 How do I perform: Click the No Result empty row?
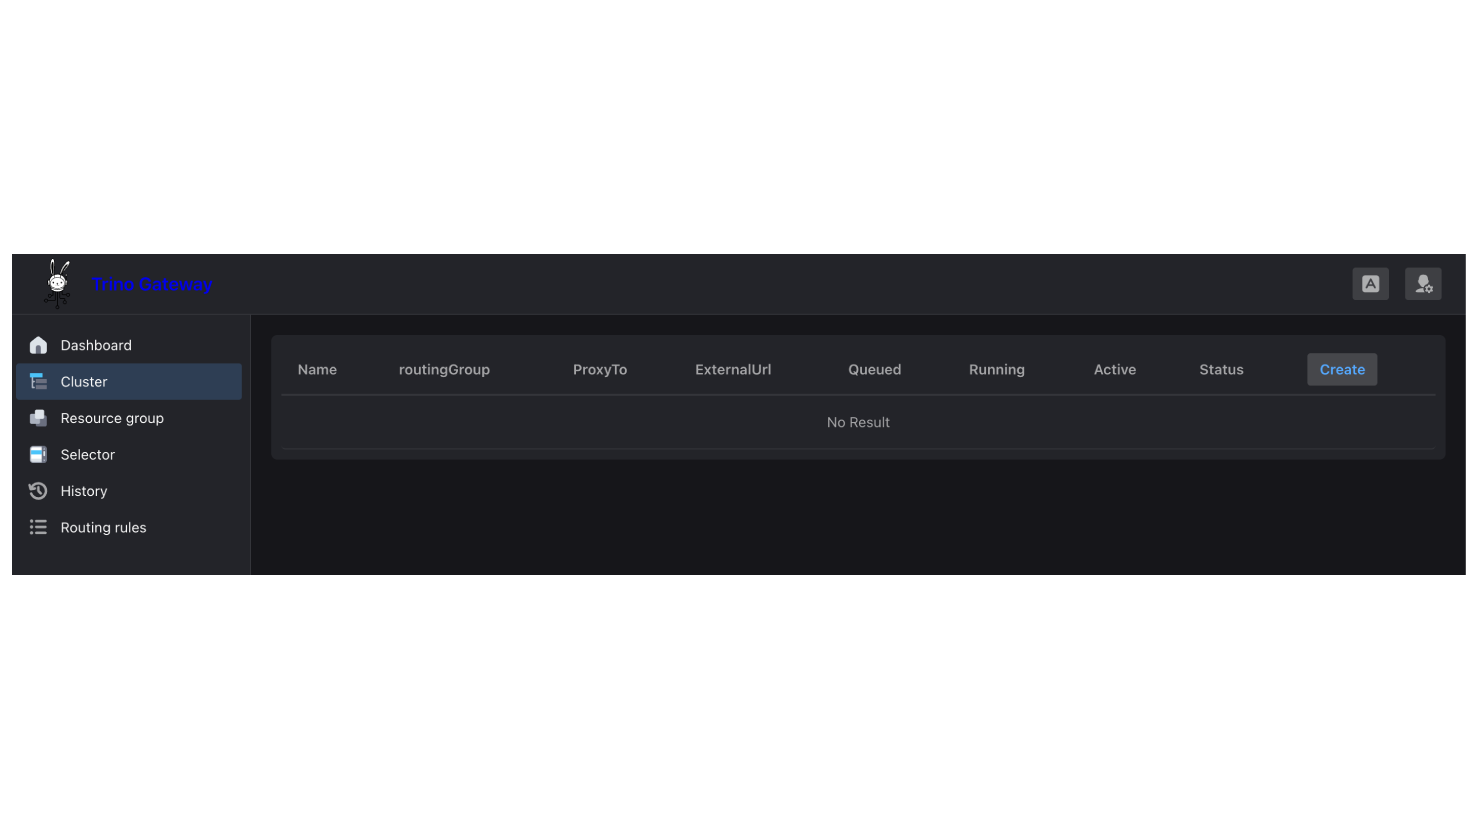(858, 423)
